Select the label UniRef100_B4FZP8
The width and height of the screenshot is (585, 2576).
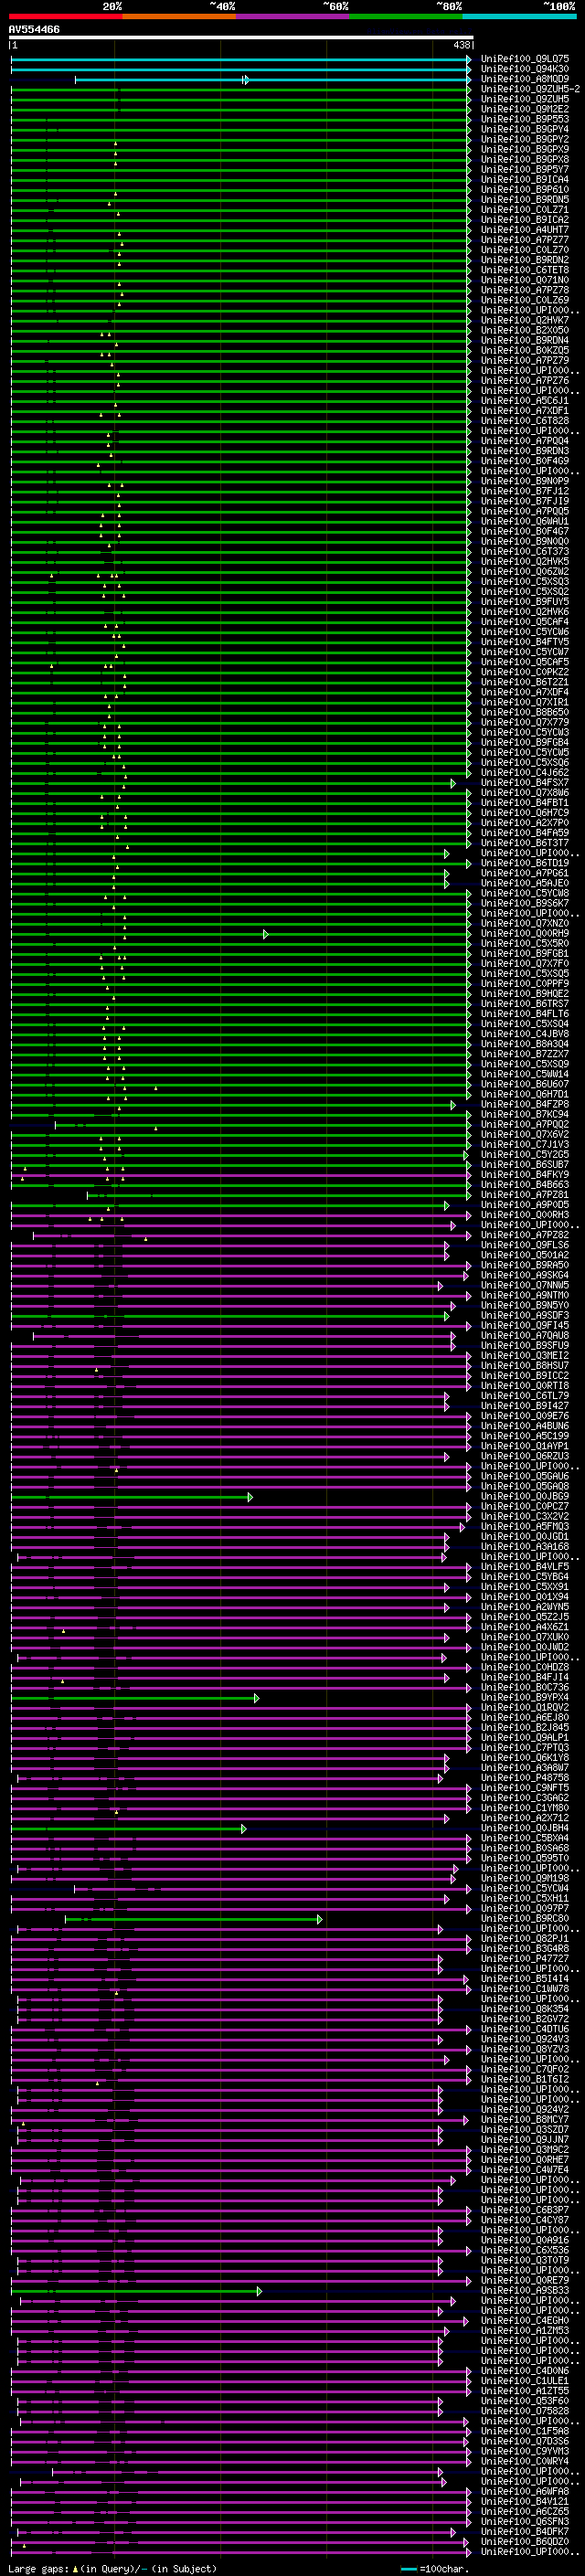click(524, 1104)
